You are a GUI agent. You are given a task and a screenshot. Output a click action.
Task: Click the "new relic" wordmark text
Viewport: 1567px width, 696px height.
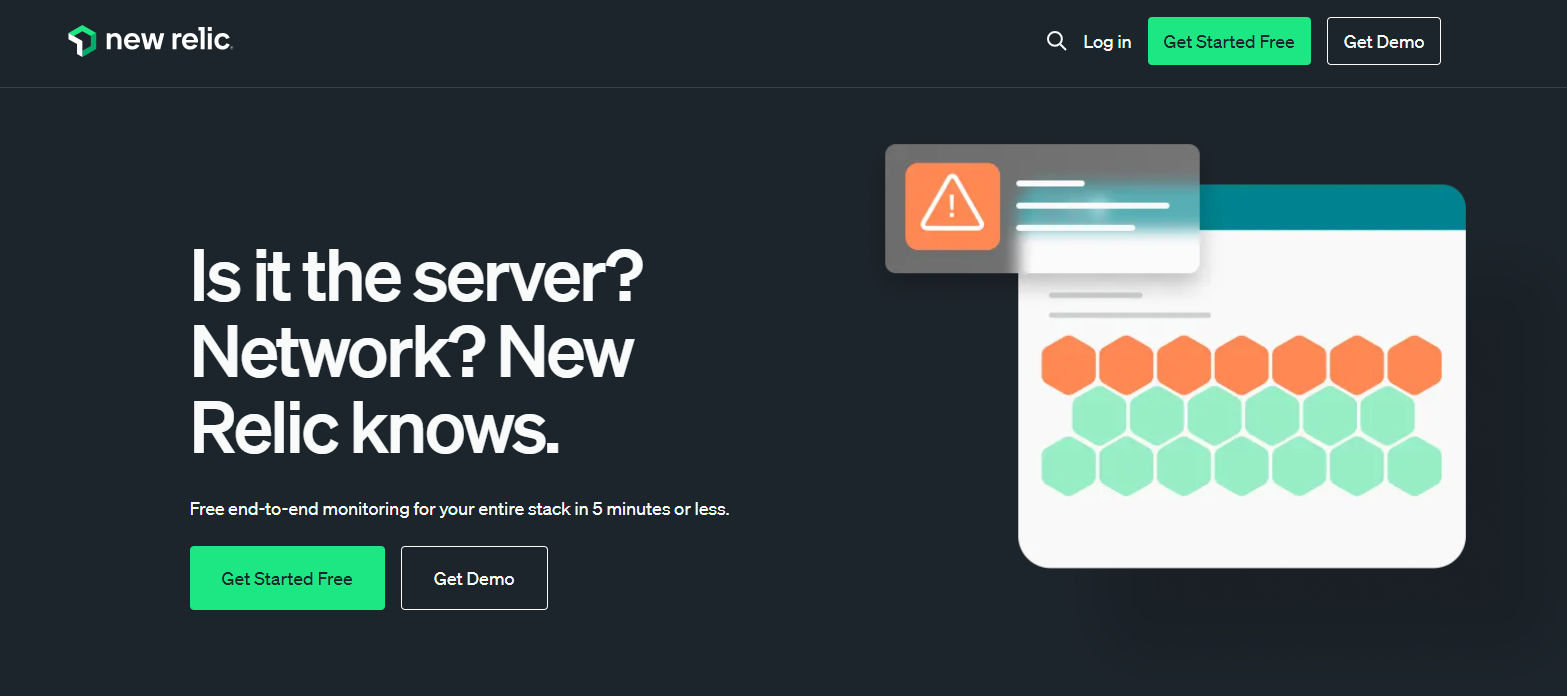(x=168, y=41)
